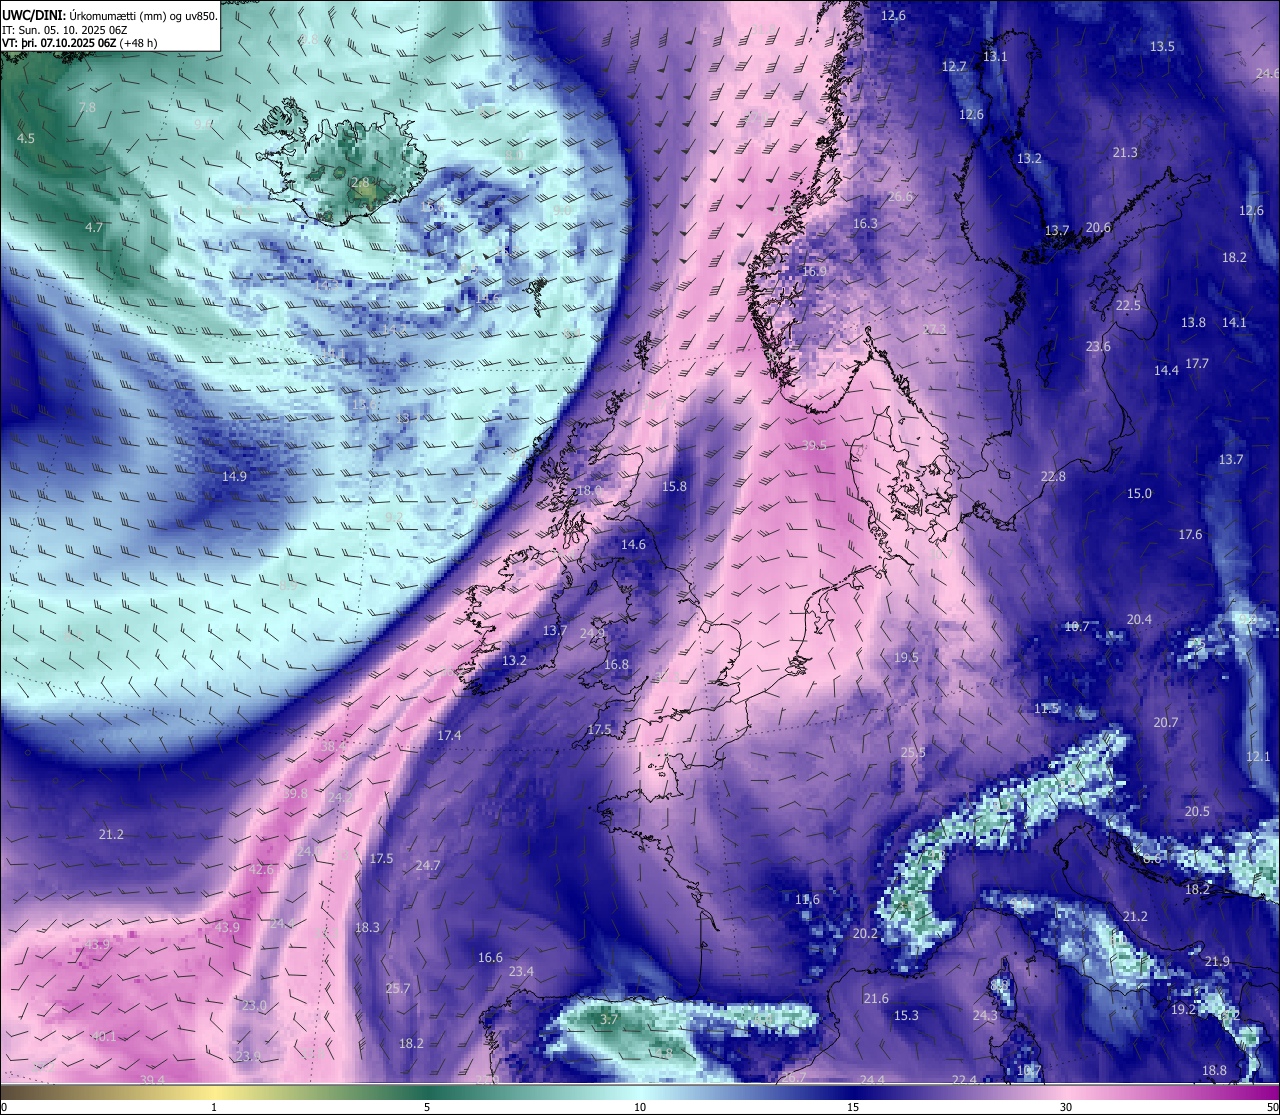Click the 39.5 value in the North Sea
This screenshot has width=1280, height=1115.
click(x=814, y=445)
